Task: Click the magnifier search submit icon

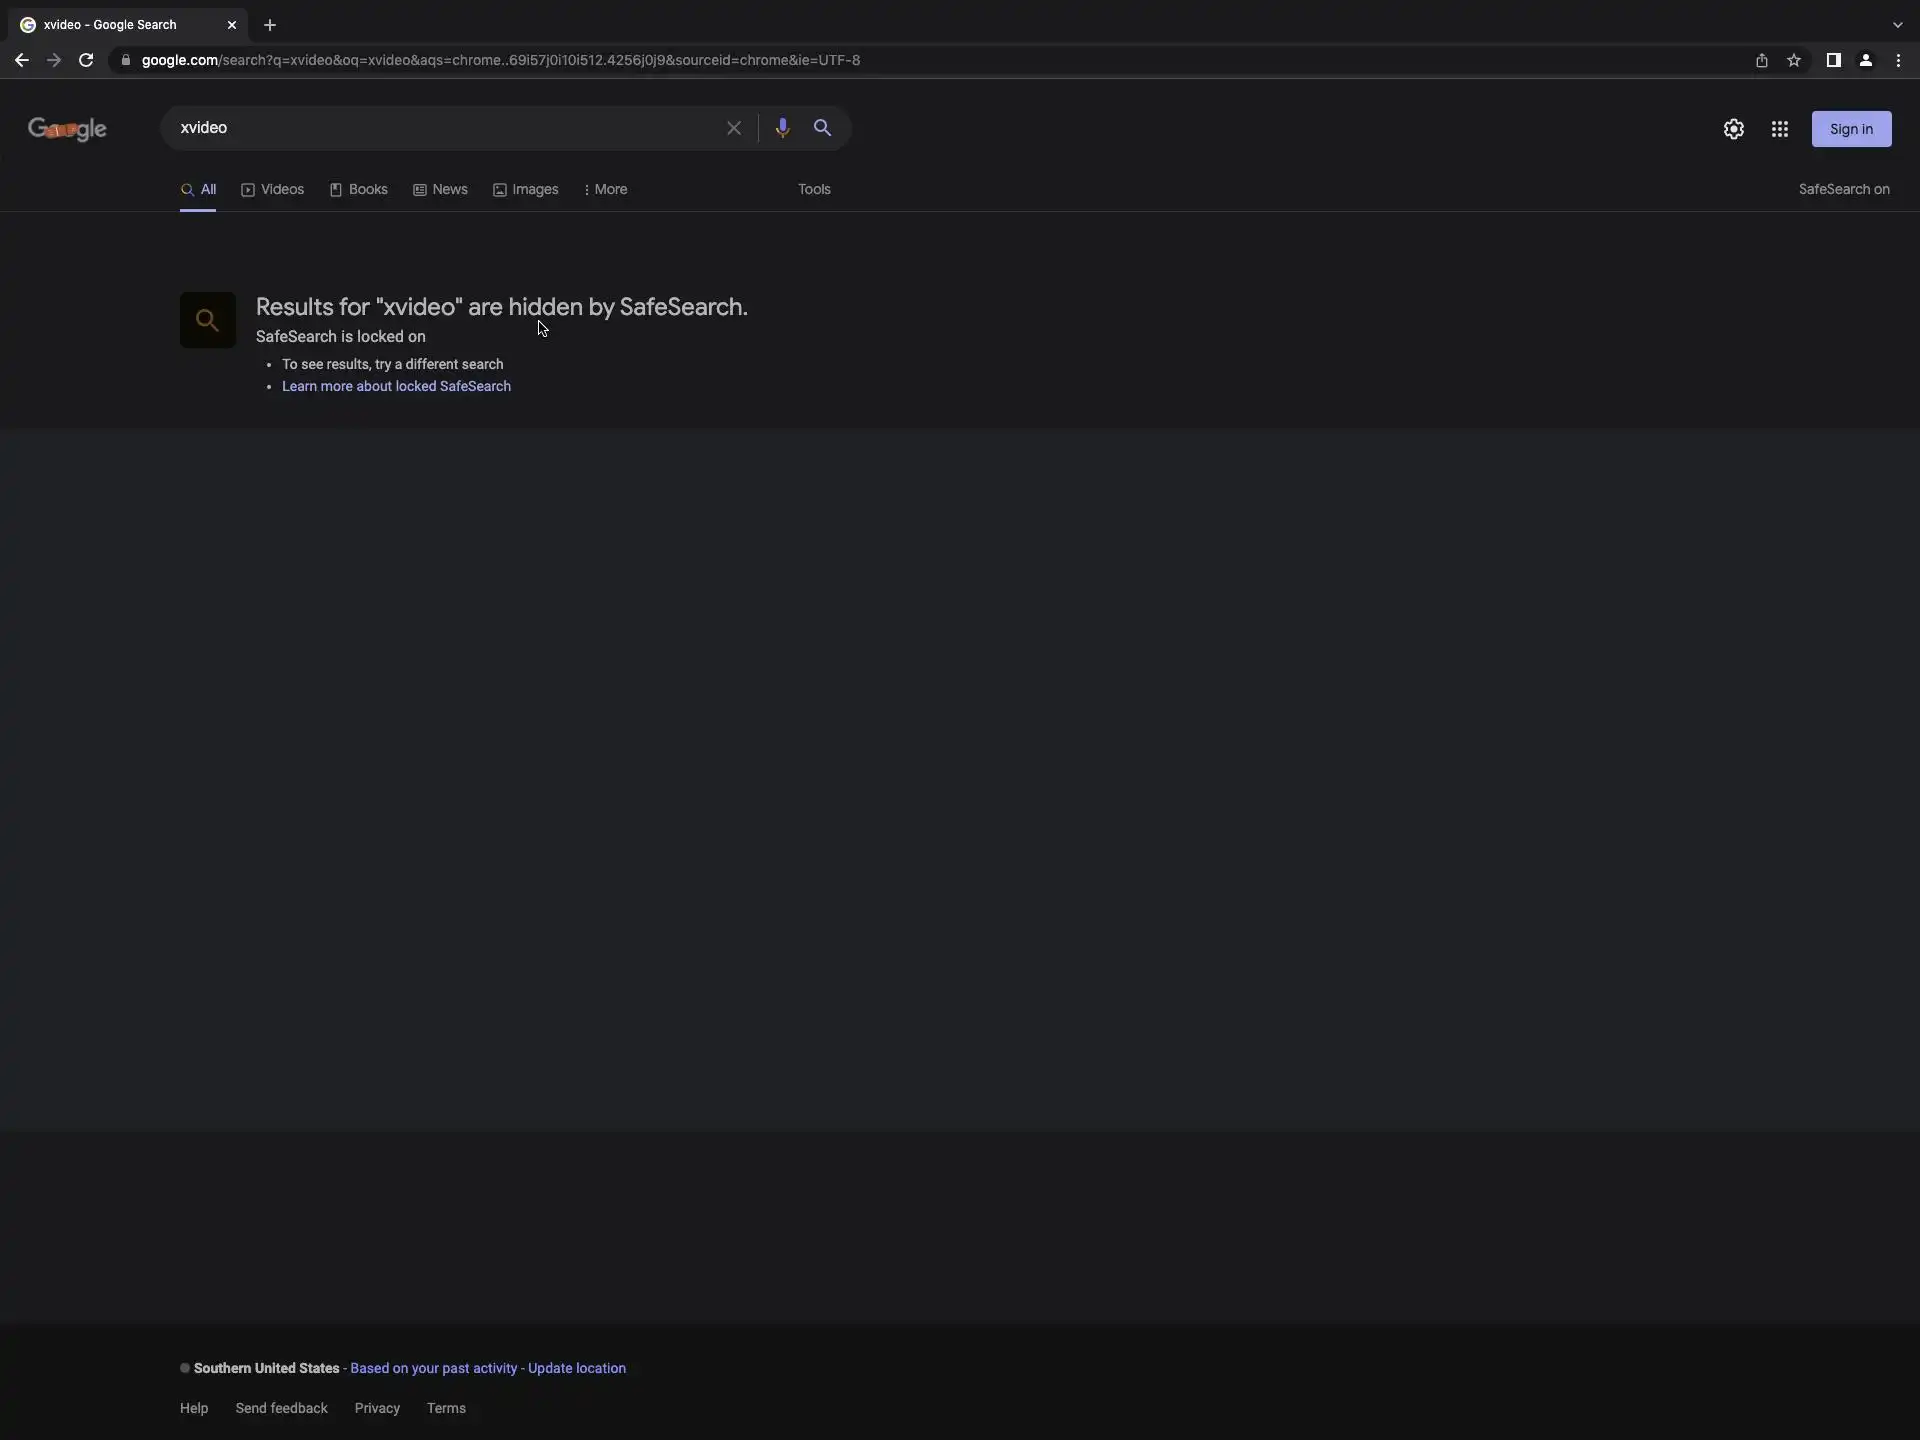Action: [822, 128]
